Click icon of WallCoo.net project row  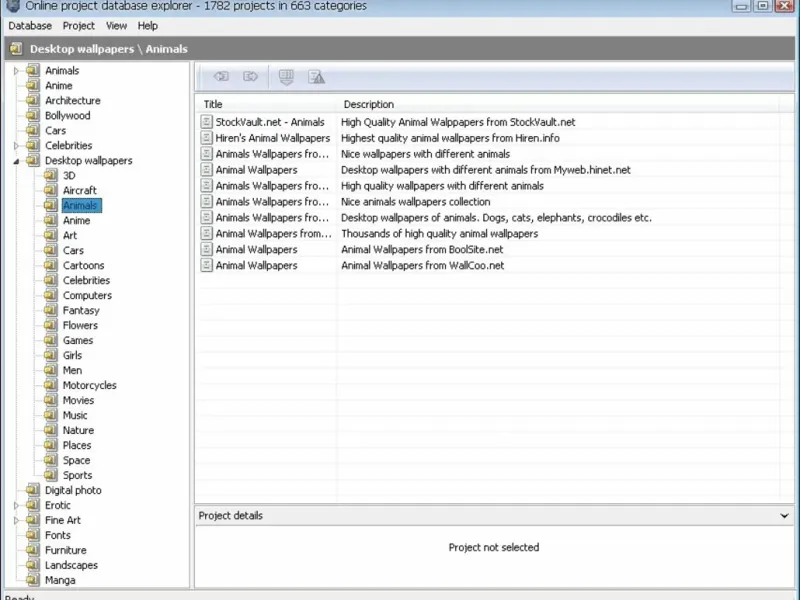[x=206, y=265]
